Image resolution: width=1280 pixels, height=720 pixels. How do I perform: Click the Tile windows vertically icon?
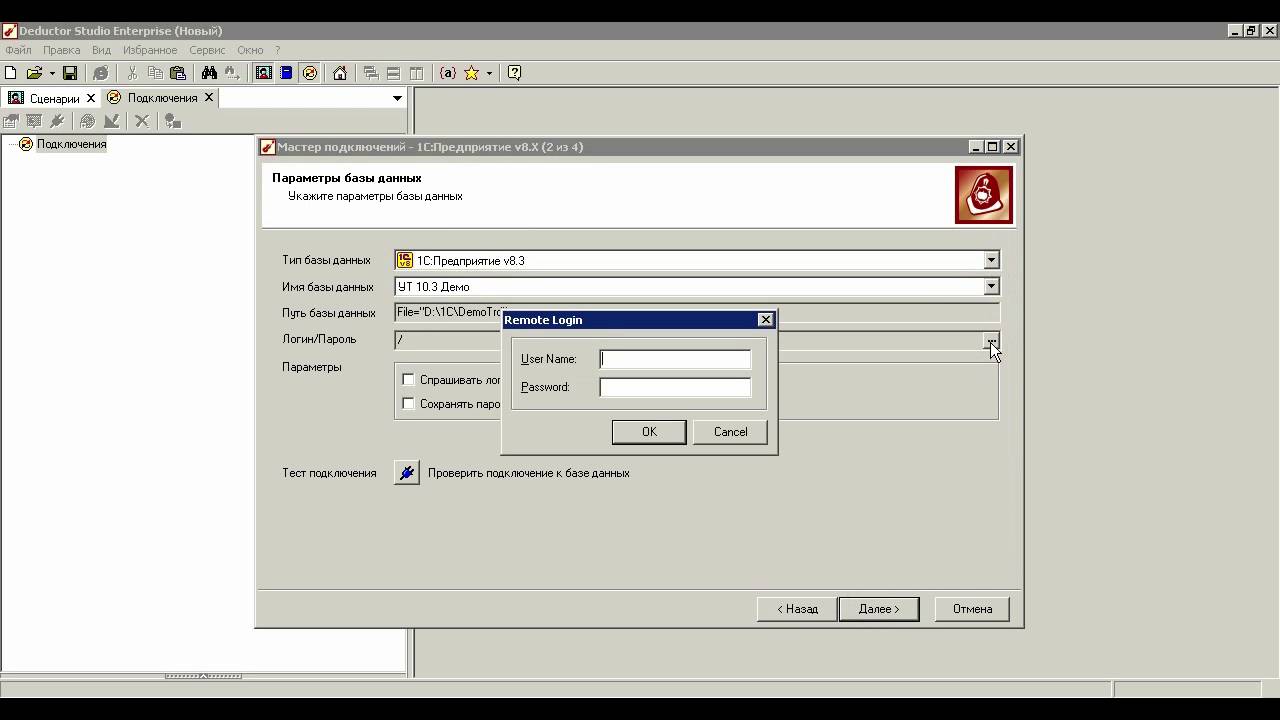(x=417, y=73)
